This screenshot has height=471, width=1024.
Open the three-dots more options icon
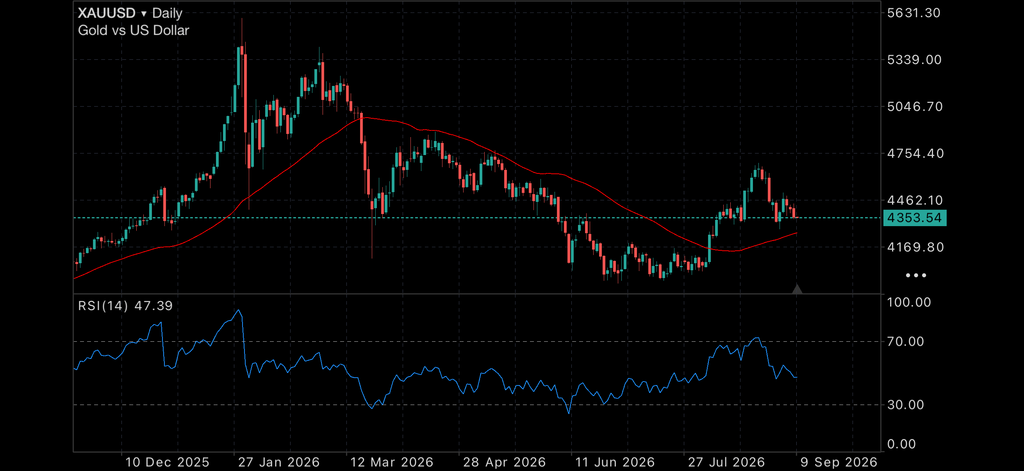click(x=916, y=275)
